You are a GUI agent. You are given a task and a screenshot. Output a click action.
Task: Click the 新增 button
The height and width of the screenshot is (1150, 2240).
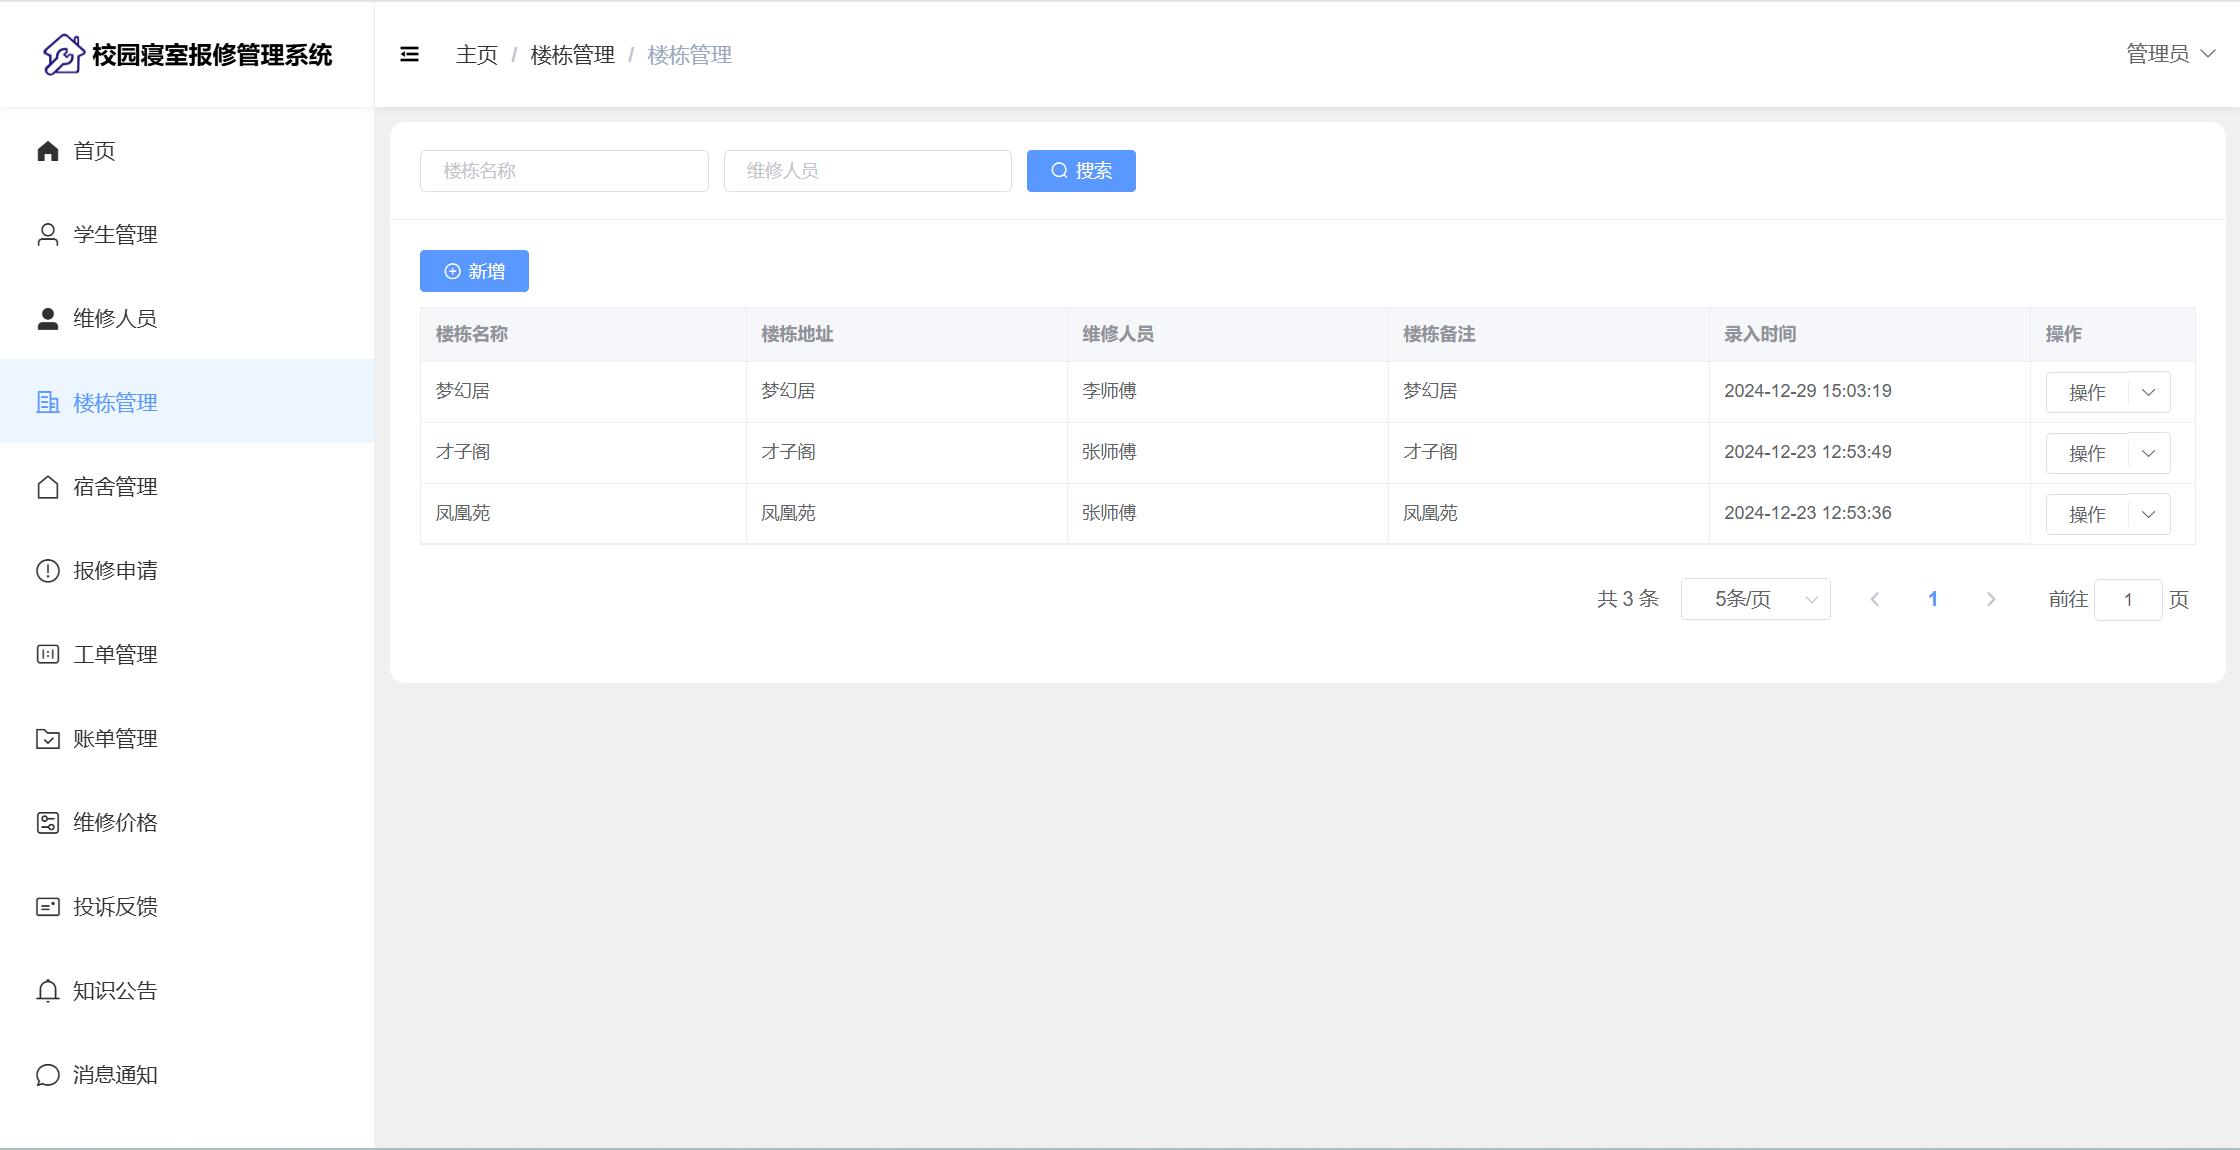tap(474, 271)
